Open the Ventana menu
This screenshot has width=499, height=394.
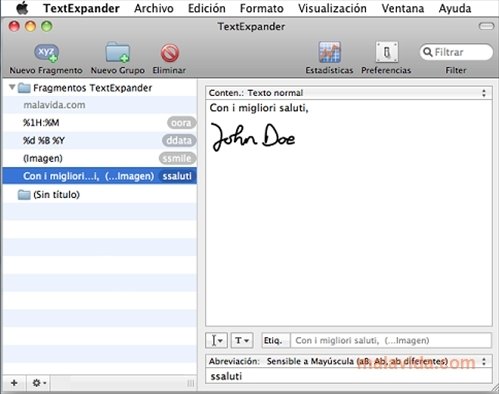click(403, 8)
